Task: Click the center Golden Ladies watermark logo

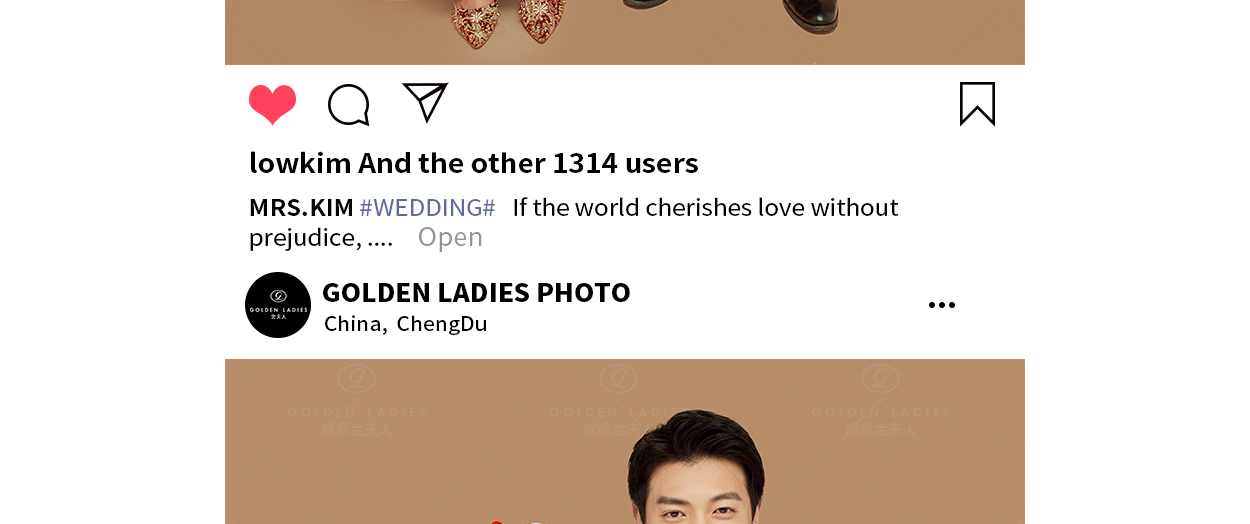Action: pos(619,400)
